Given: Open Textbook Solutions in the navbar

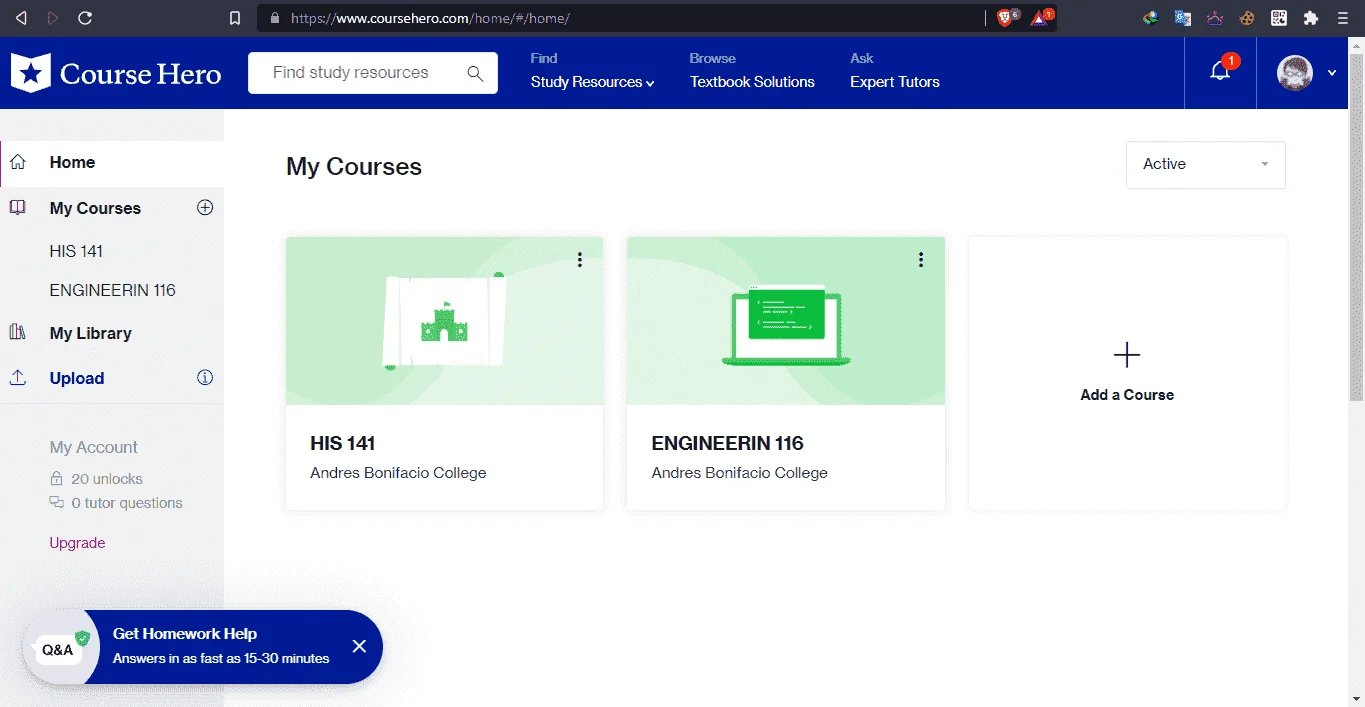Looking at the screenshot, I should (x=752, y=82).
